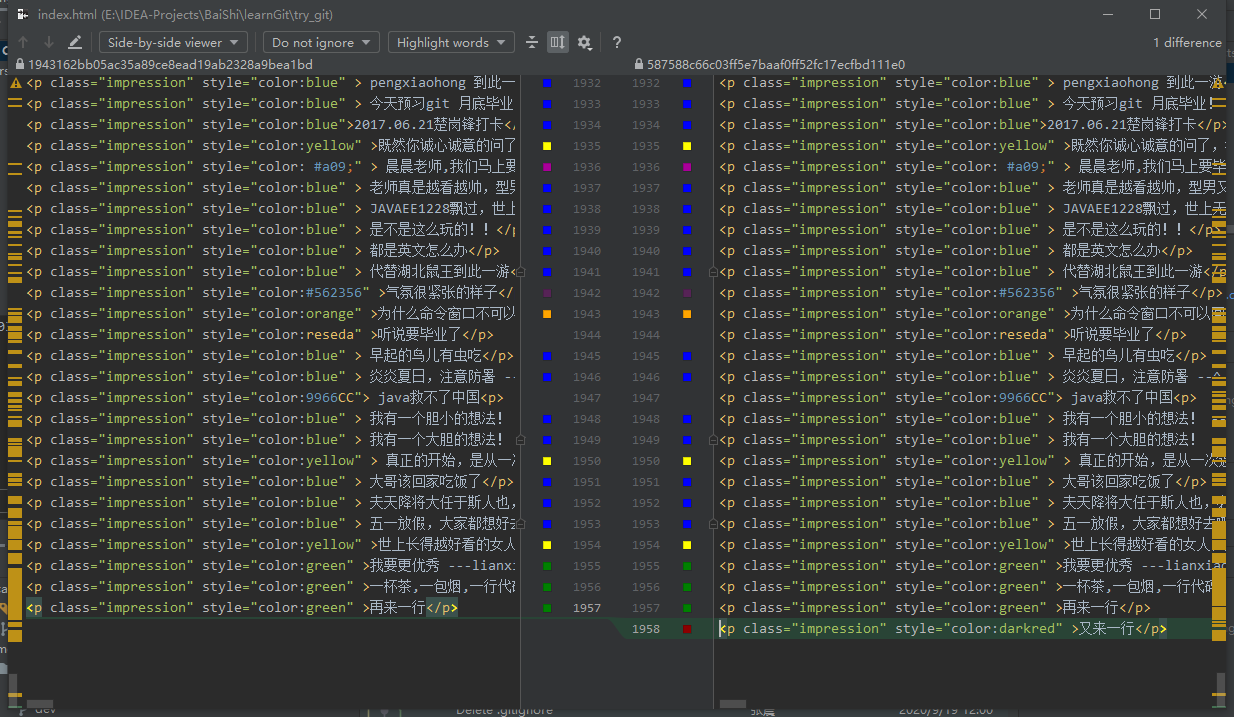Click the added line '又来一行' on right
The height and width of the screenshot is (717, 1234).
(943, 629)
